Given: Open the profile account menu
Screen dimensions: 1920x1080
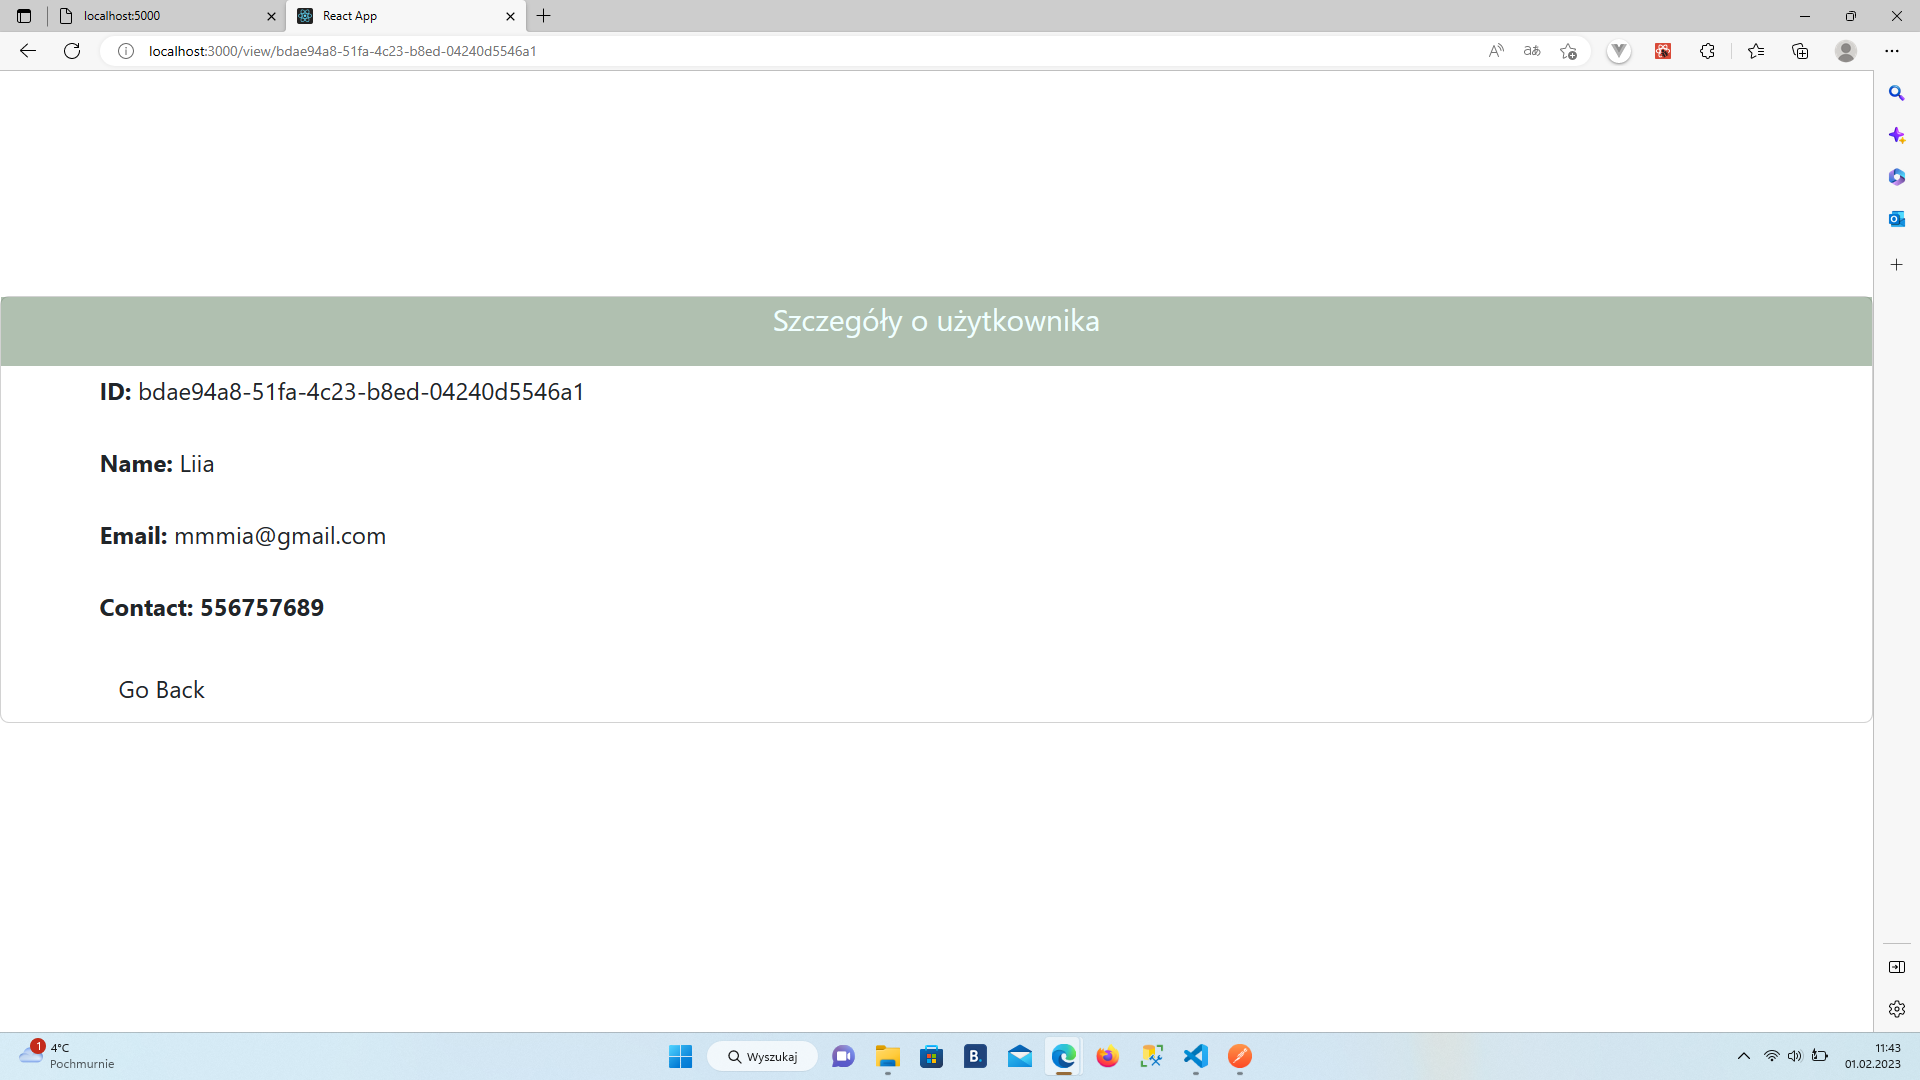Looking at the screenshot, I should 1846,51.
